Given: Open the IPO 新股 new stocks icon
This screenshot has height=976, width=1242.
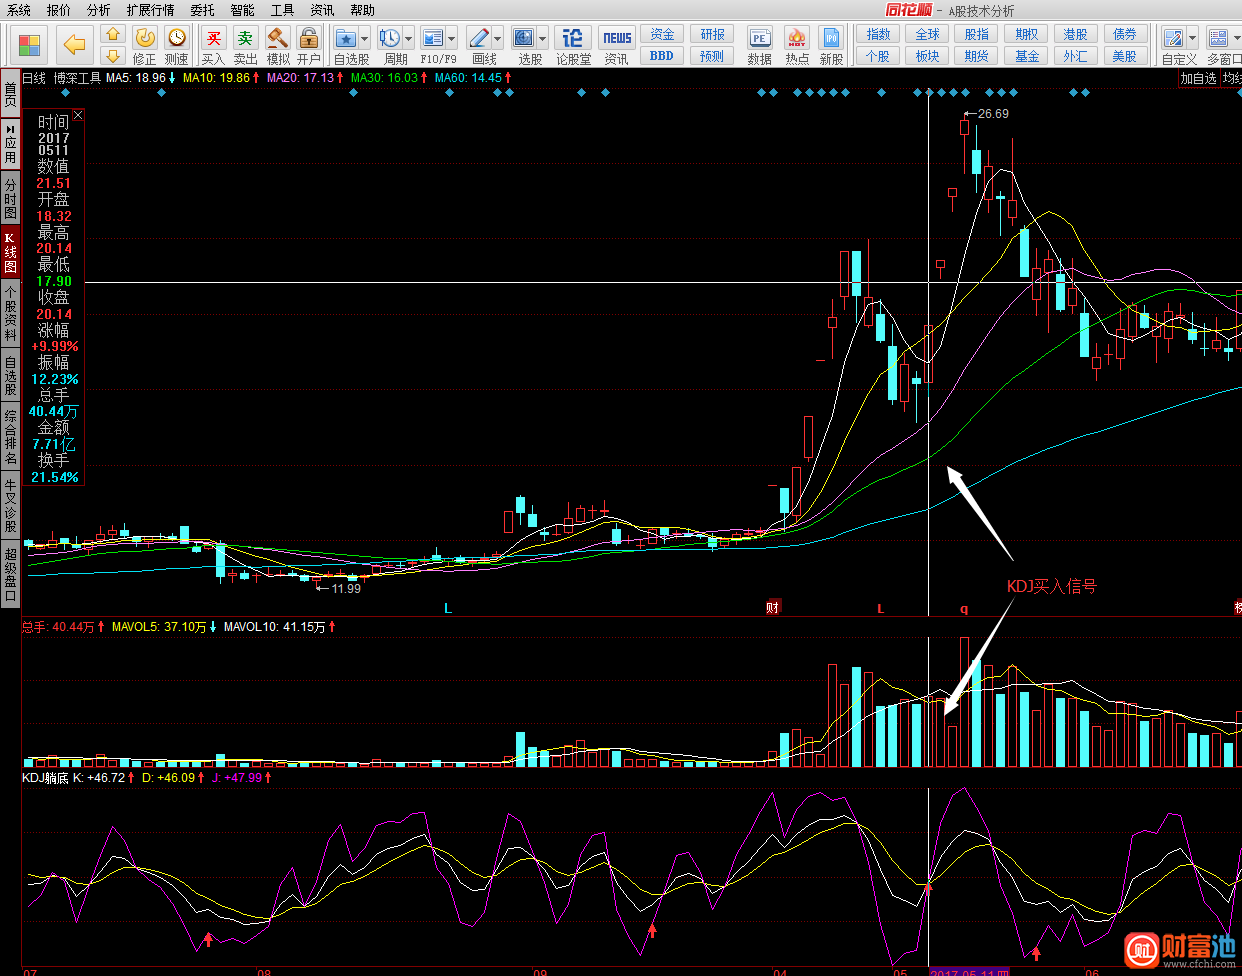Looking at the screenshot, I should click(x=832, y=45).
